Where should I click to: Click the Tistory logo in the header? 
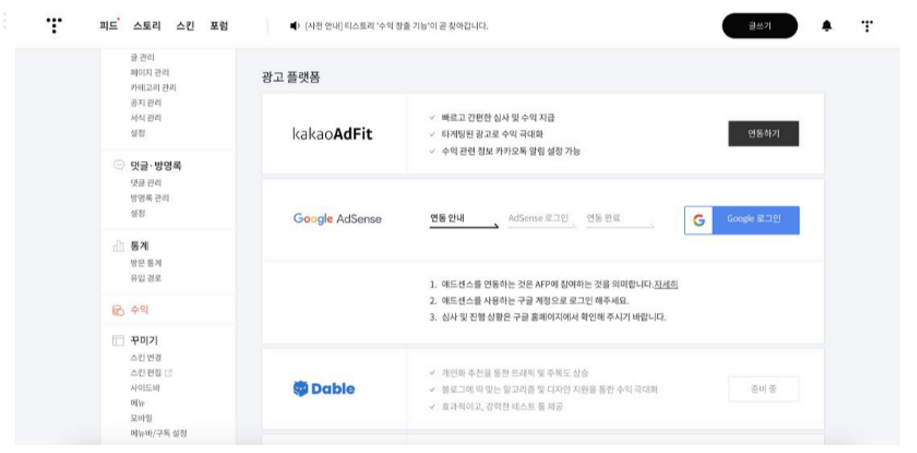click(x=54, y=25)
